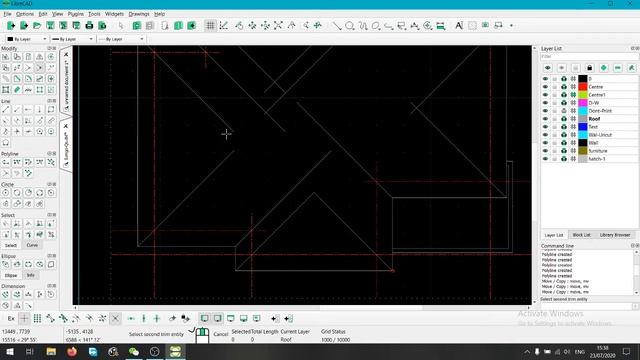Hide the furniture layer with its eye icon
Screen dimensions: 640x360
545,151
